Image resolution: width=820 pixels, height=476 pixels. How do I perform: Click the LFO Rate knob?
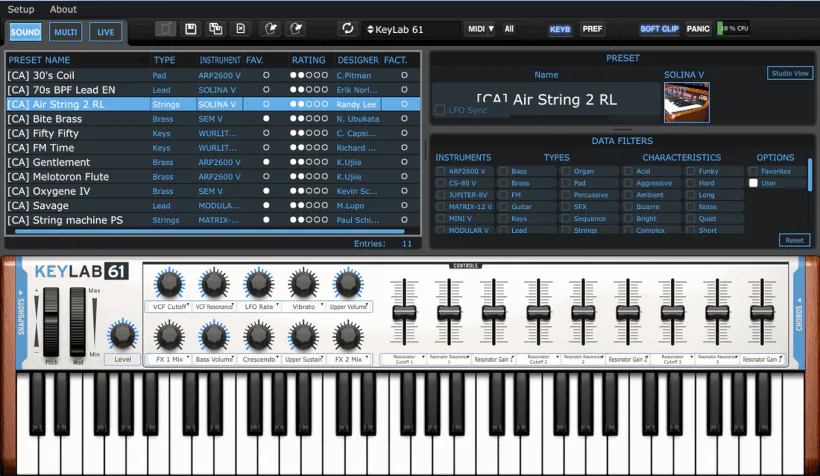point(259,284)
